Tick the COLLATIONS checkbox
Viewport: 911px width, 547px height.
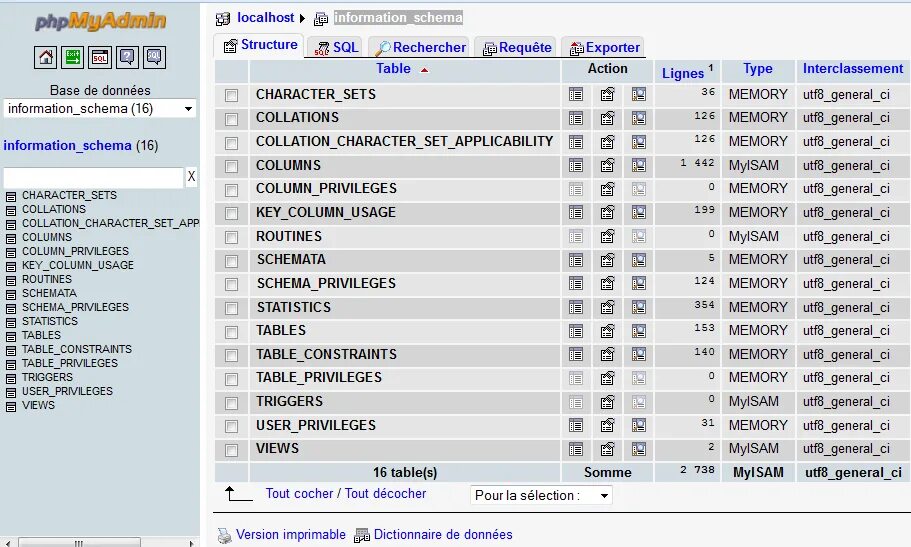click(231, 119)
